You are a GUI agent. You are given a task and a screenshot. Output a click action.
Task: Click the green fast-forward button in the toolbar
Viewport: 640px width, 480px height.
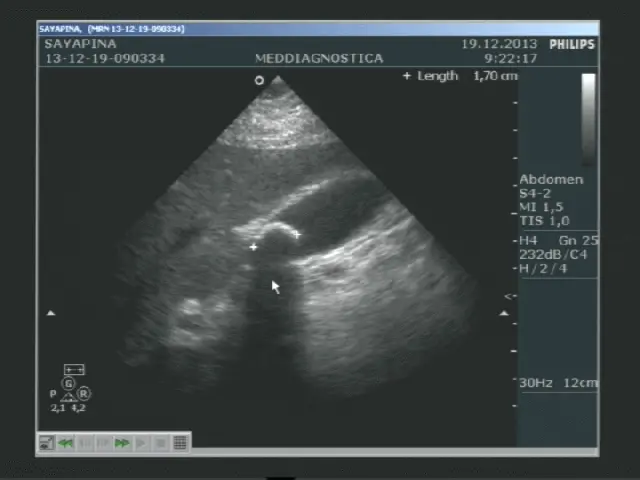point(123,442)
